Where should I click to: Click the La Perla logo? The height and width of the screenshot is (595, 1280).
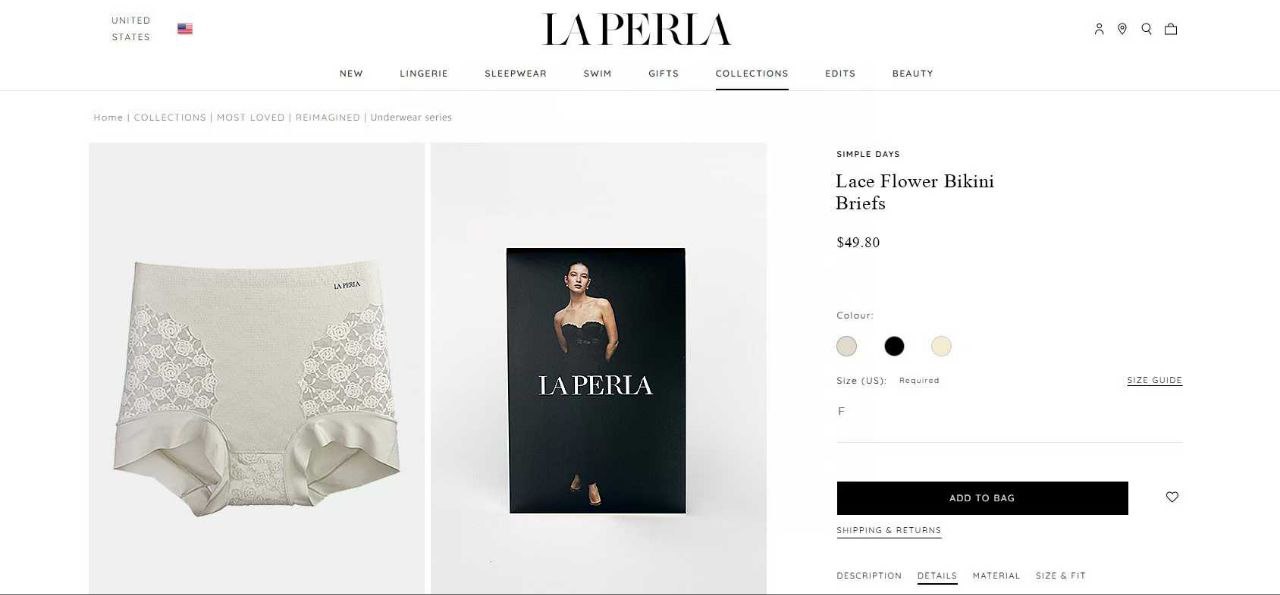637,29
